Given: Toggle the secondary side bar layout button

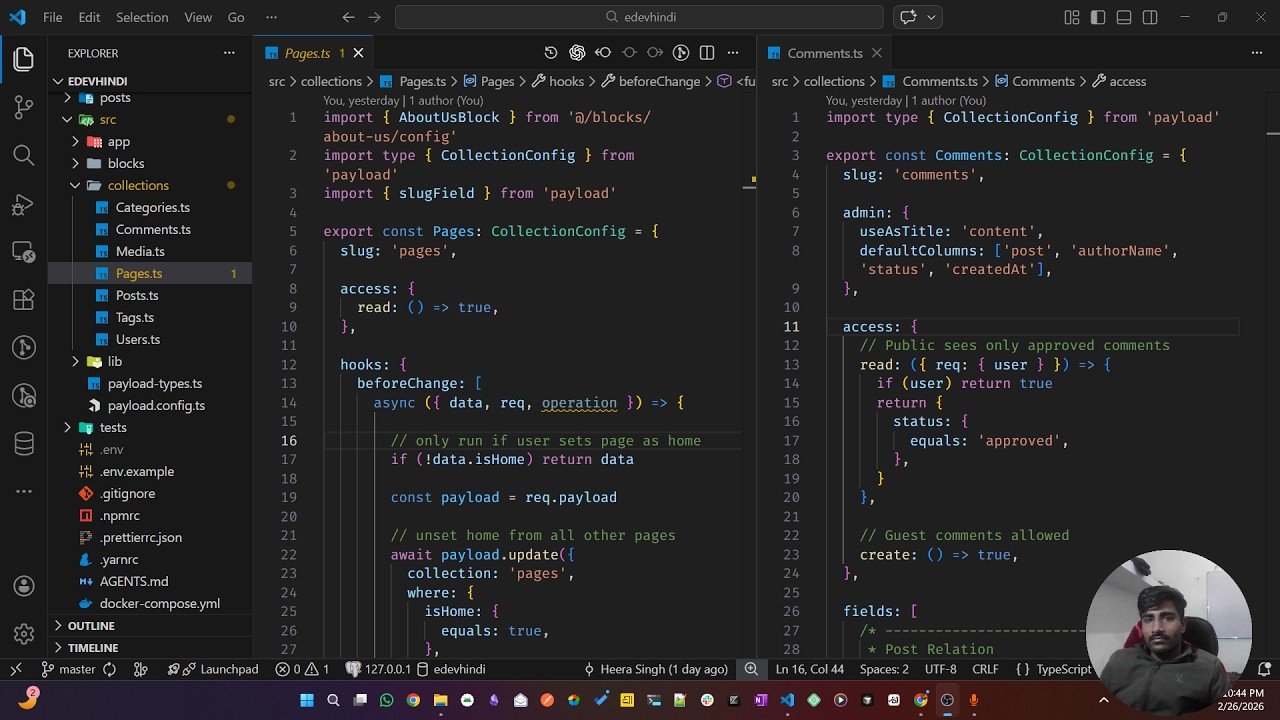Looking at the screenshot, I should pos(1150,17).
